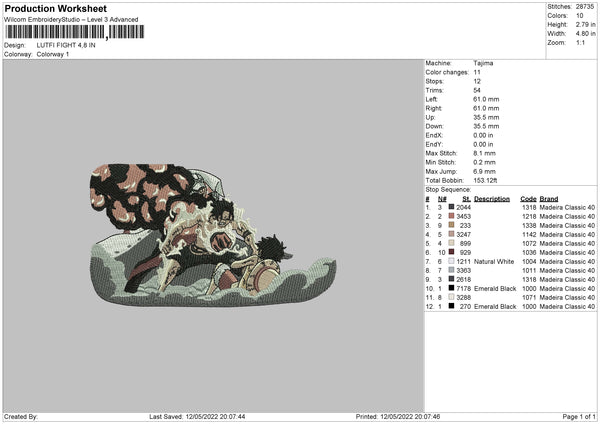Click the color swatch for stop 1 (2044 stitches)
This screenshot has width=600, height=424.
(452, 207)
